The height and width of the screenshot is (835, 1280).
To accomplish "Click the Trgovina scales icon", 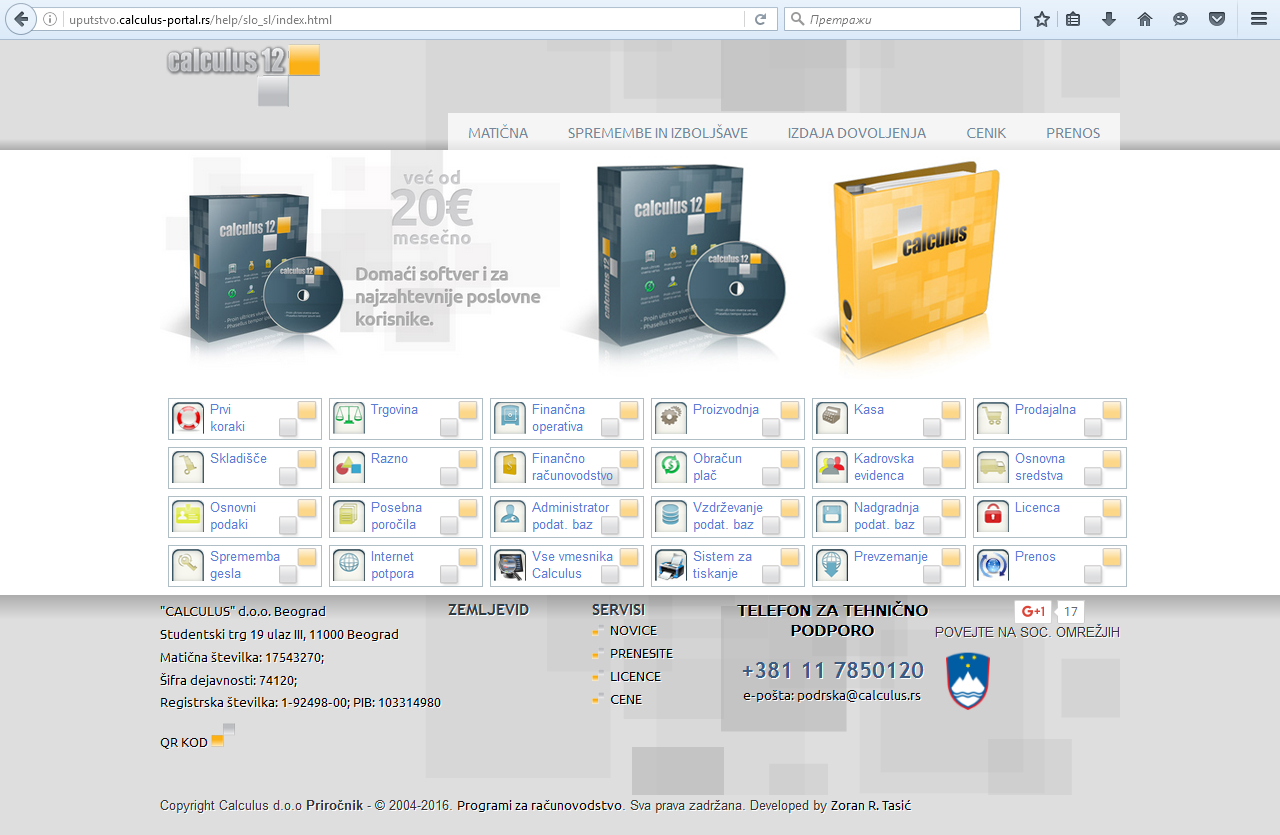I will click(x=349, y=418).
